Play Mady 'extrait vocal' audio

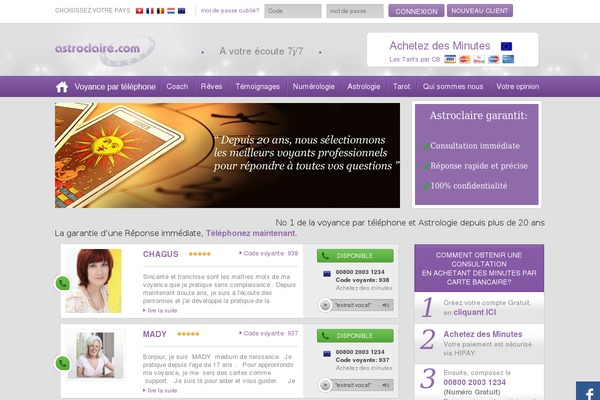coord(325,385)
